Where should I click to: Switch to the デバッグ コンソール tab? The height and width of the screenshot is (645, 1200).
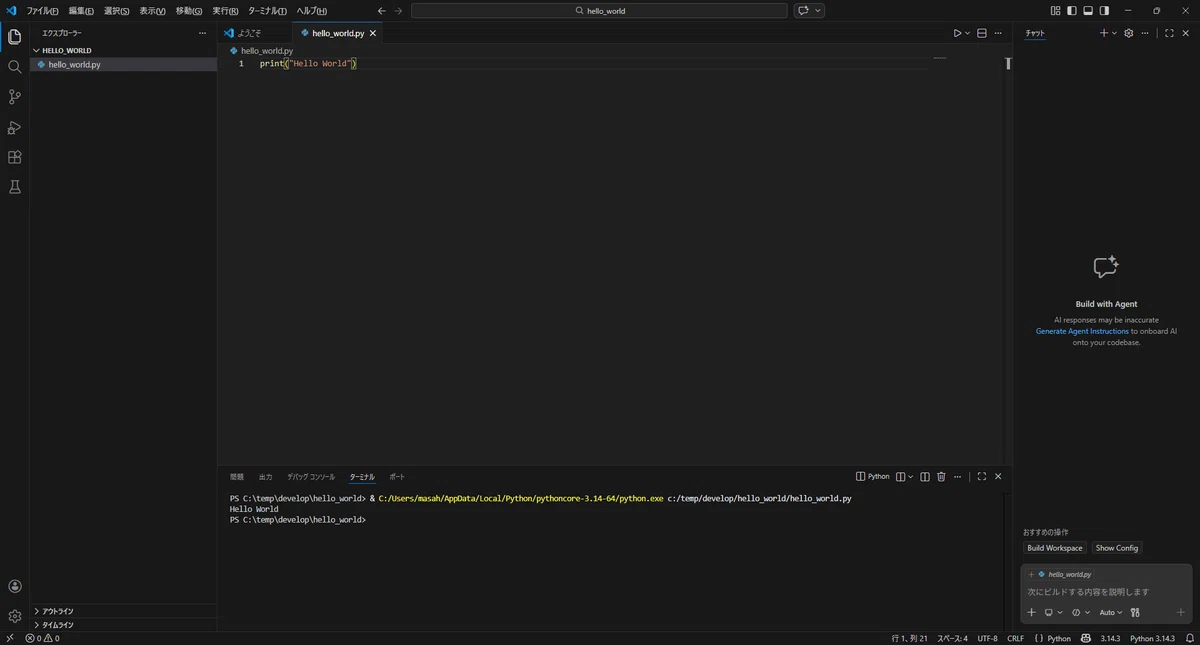pos(311,477)
